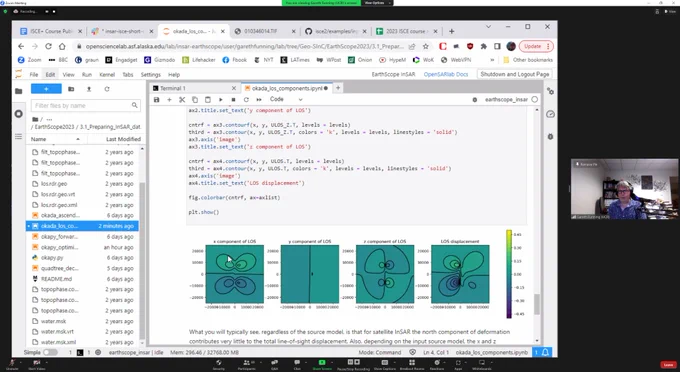Screen dimensions: 680x372
Task: Click the root folder breadcrumb icon
Action: 35,119
